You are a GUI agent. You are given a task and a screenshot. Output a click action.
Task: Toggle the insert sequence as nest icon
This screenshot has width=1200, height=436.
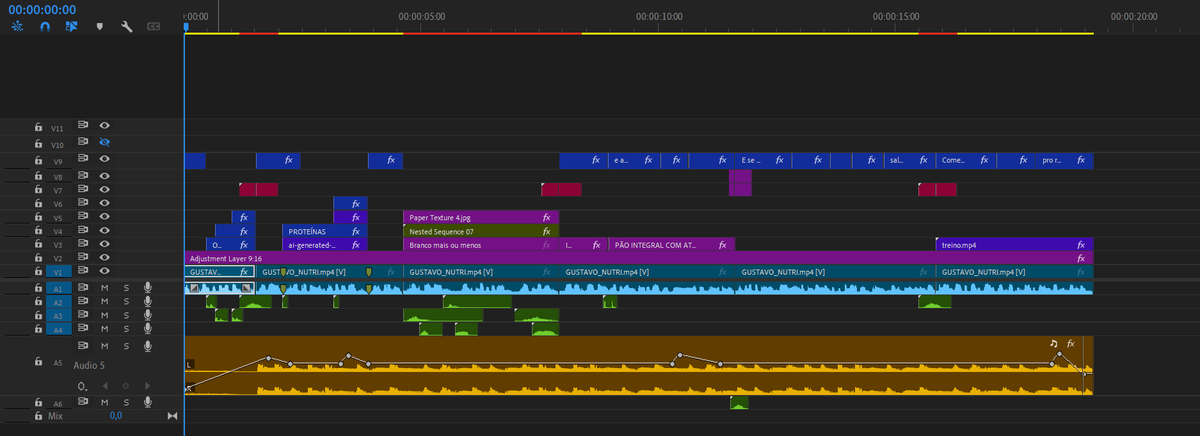[17, 27]
